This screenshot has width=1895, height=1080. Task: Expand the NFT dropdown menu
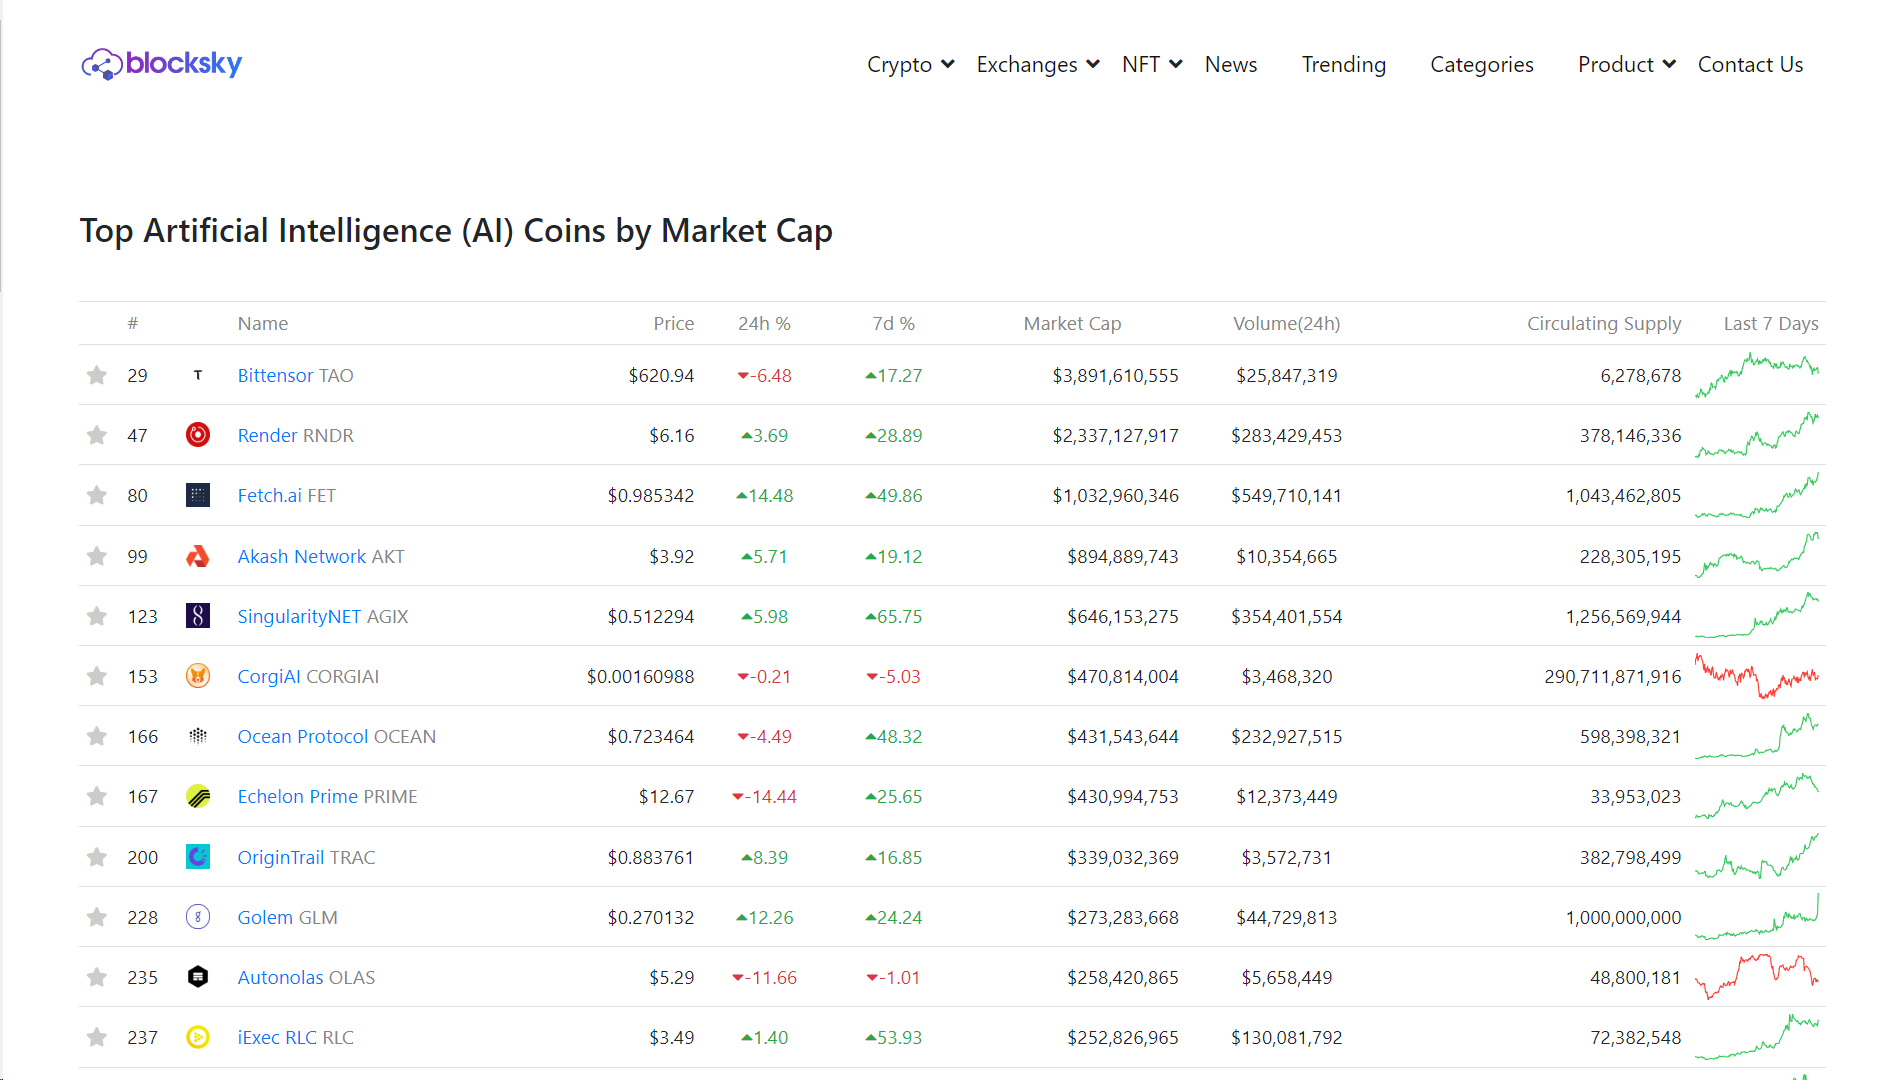tap(1152, 64)
